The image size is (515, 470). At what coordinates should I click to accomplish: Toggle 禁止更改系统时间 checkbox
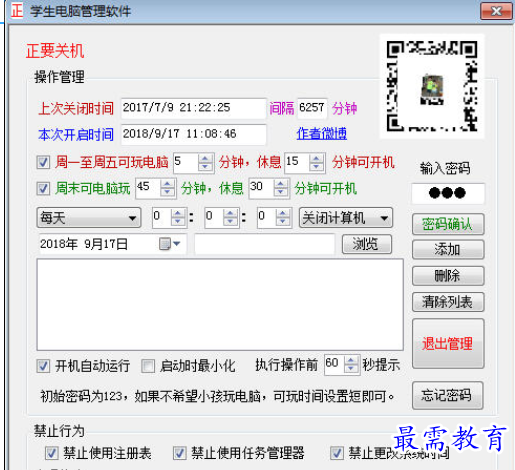[337, 453]
